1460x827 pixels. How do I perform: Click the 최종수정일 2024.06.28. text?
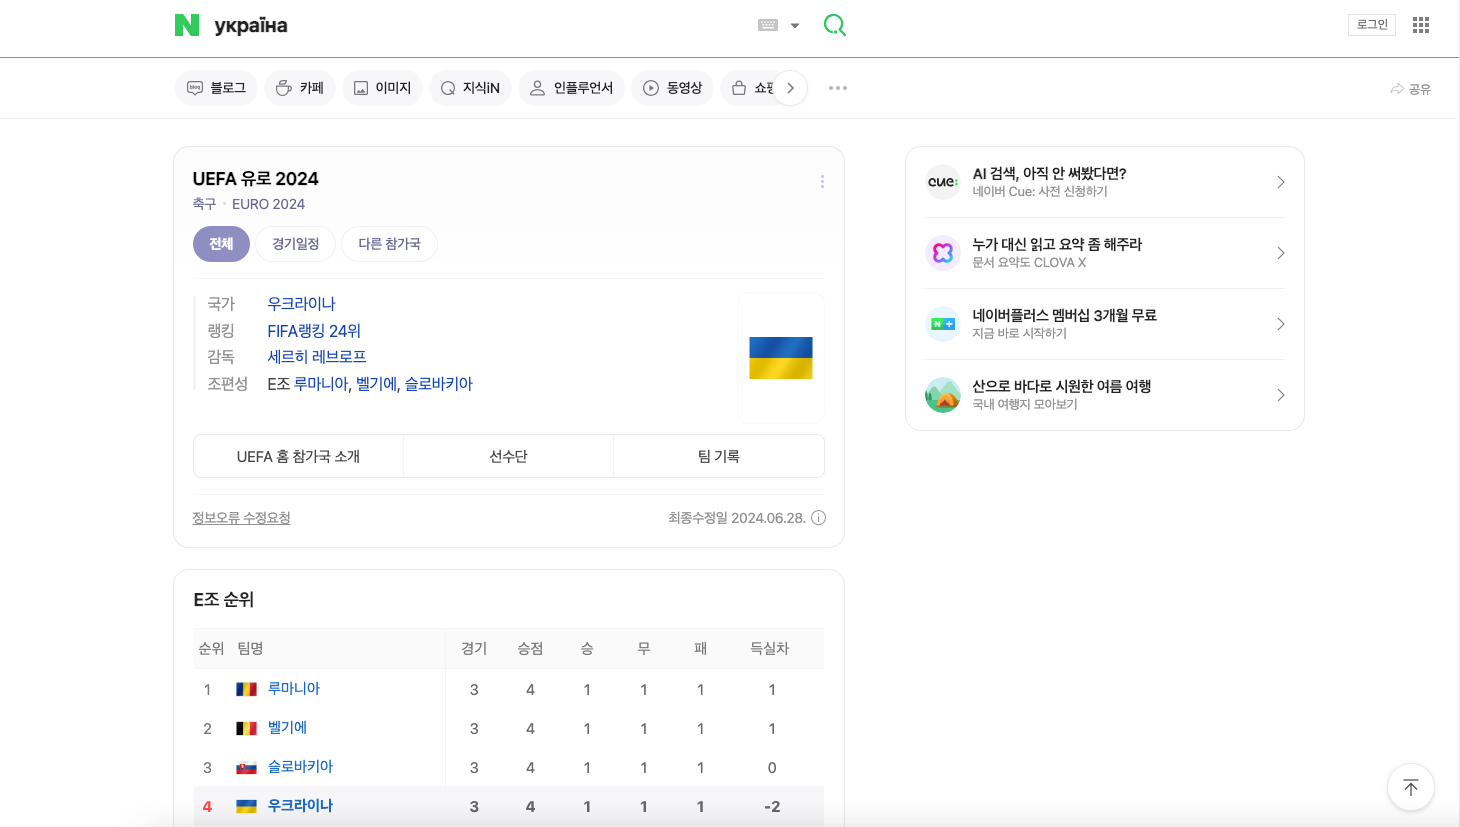pyautogui.click(x=737, y=518)
